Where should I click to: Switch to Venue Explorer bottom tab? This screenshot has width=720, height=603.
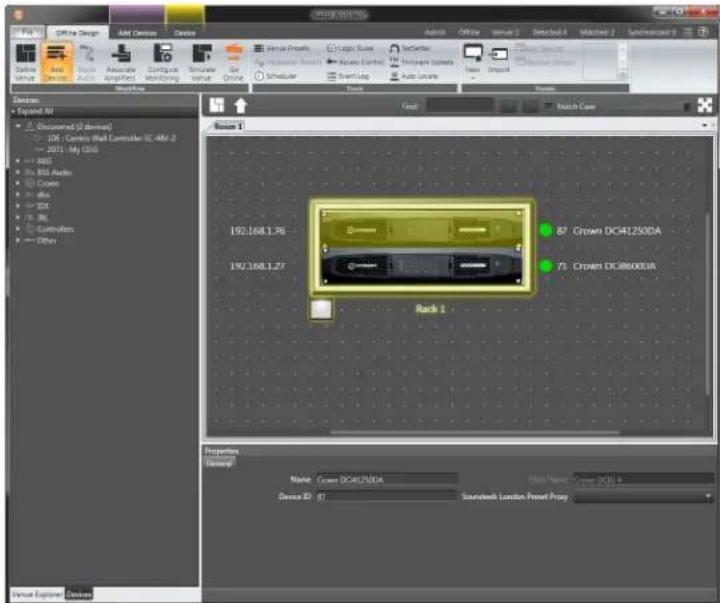point(37,594)
